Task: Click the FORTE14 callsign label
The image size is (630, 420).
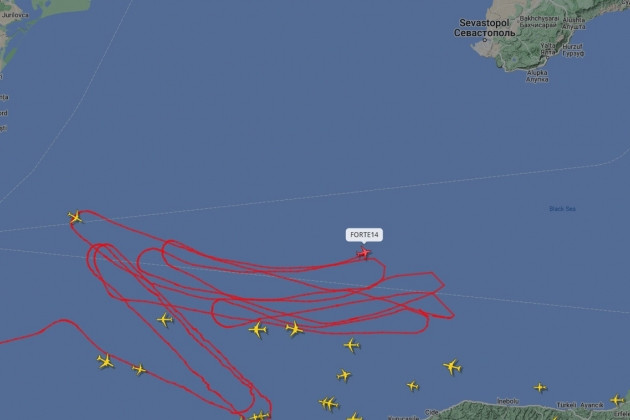Action: tap(364, 235)
